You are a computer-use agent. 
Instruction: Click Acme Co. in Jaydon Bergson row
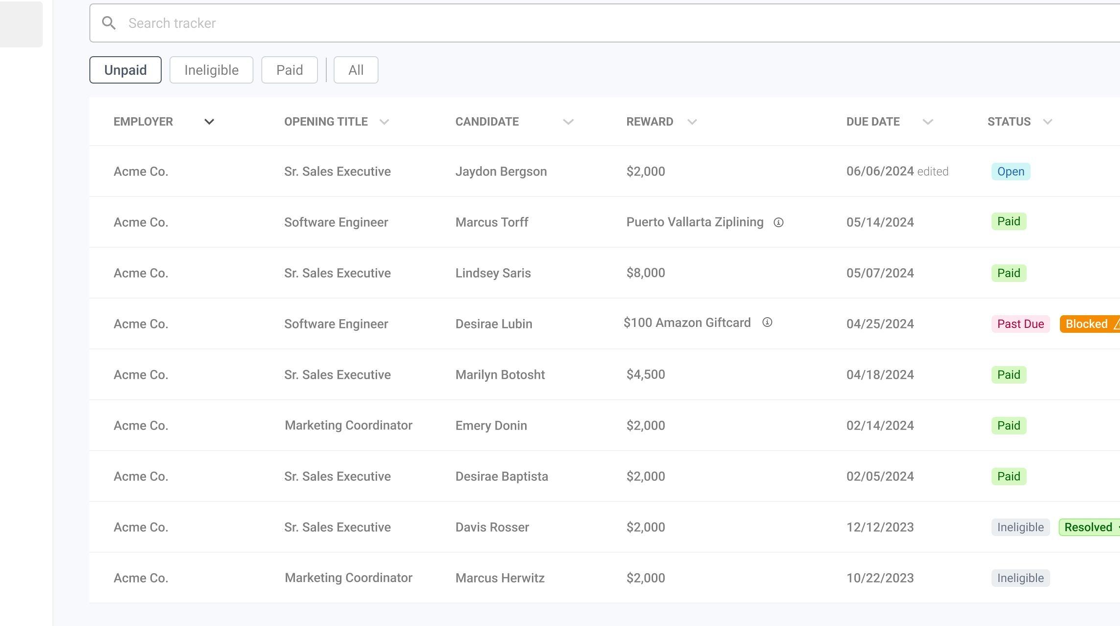pos(141,172)
